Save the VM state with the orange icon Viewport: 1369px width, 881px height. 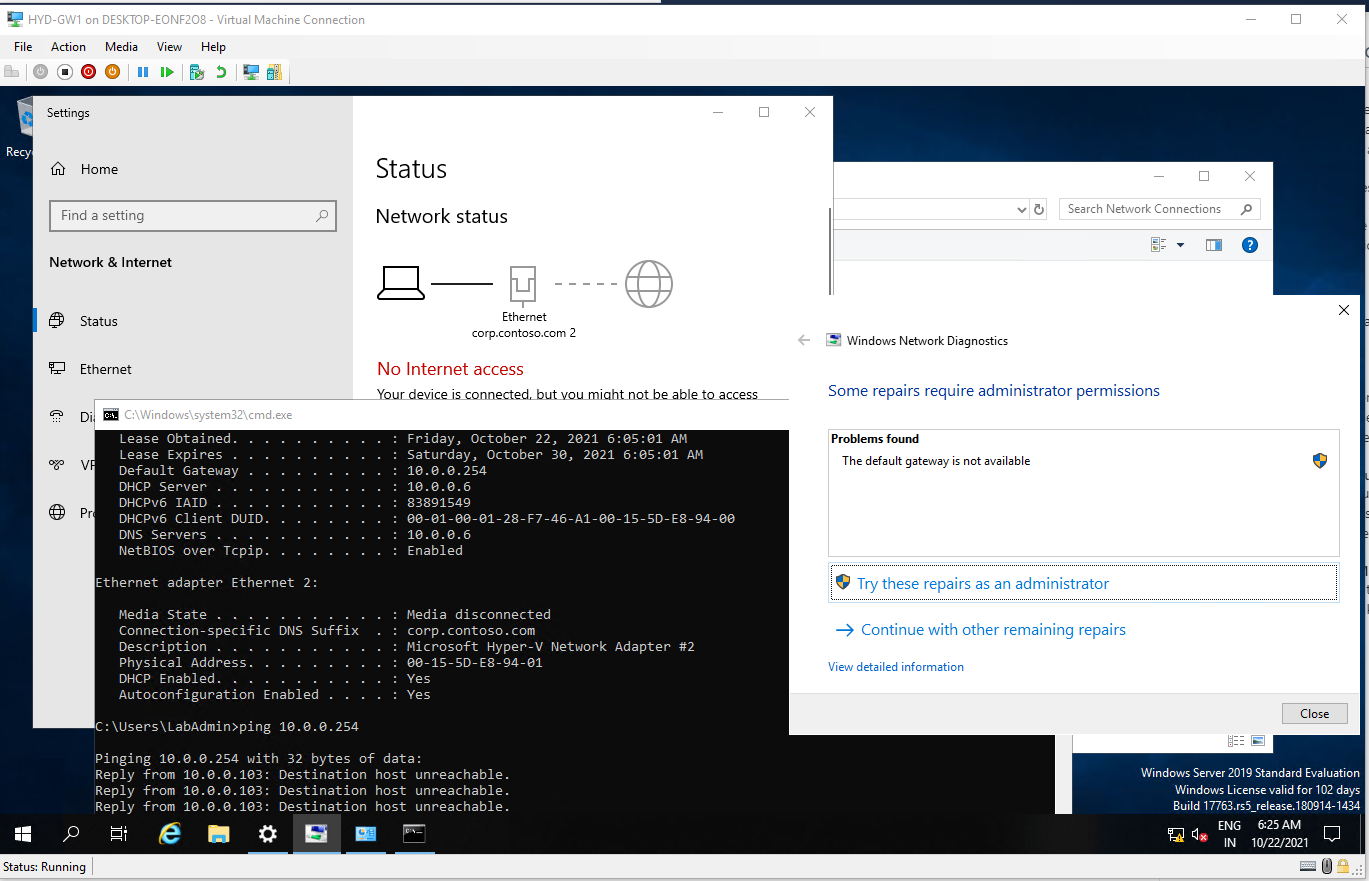(x=112, y=72)
